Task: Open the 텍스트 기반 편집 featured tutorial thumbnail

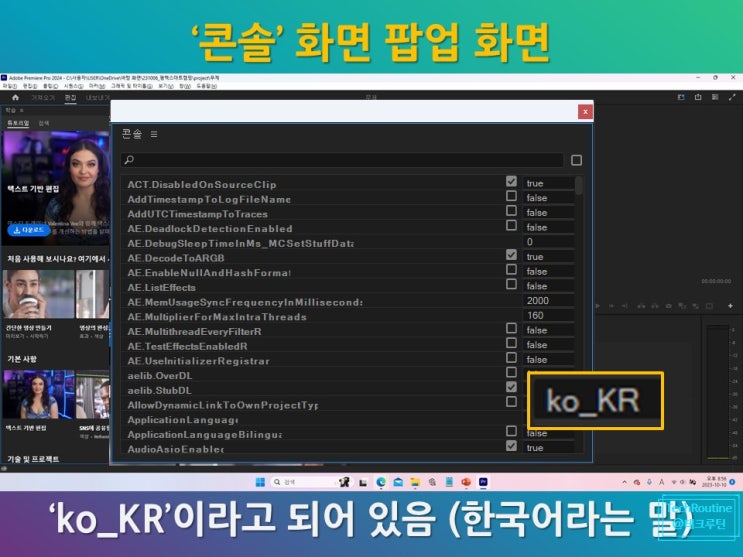Action: click(55, 187)
